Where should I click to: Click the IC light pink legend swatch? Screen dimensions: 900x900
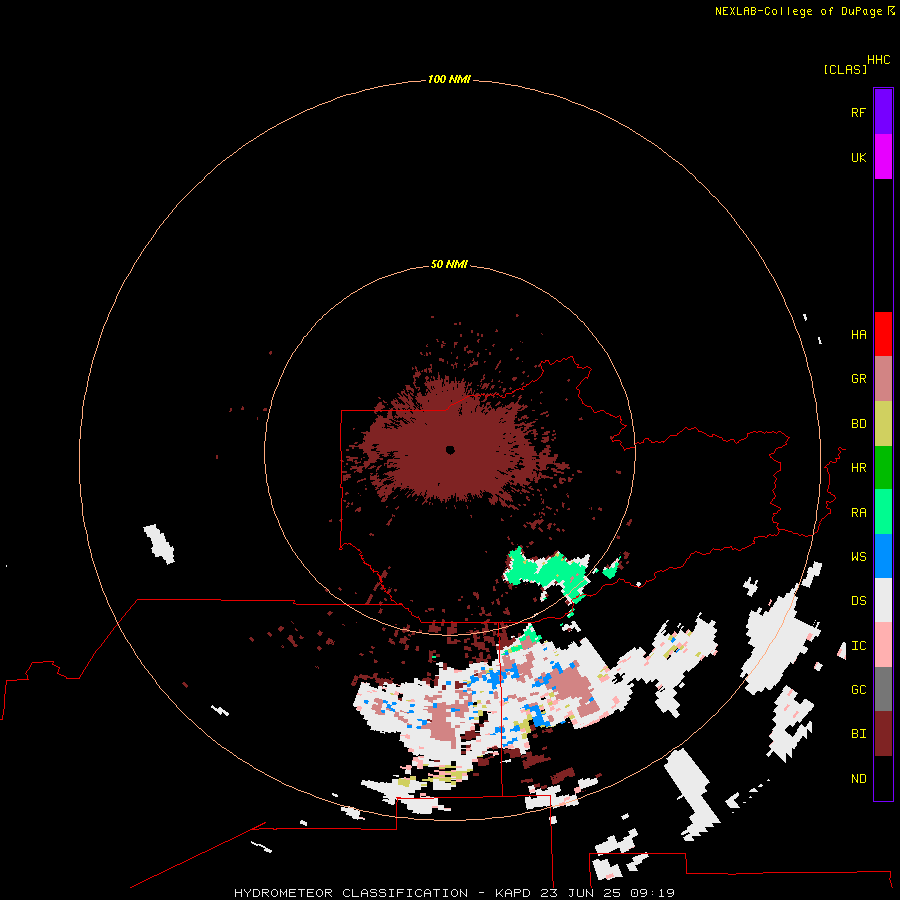[x=883, y=645]
